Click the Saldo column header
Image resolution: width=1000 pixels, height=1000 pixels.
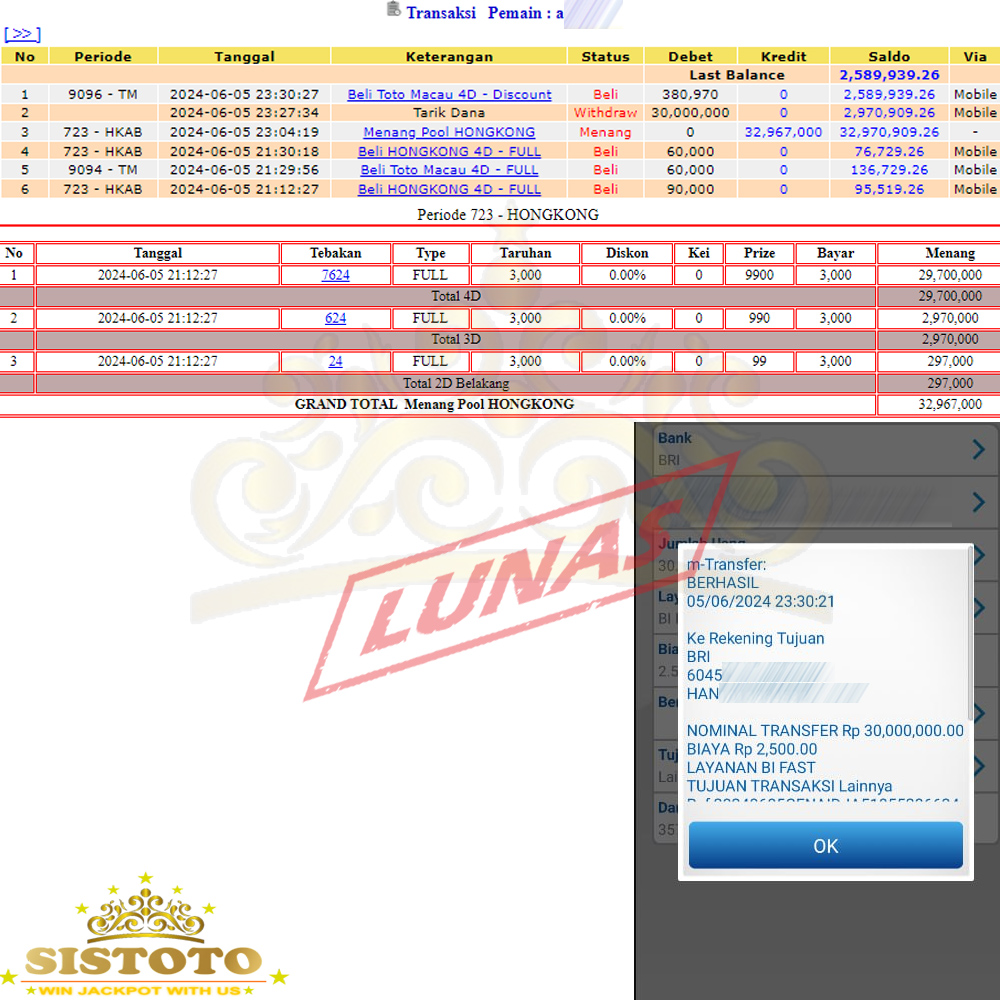[x=889, y=57]
